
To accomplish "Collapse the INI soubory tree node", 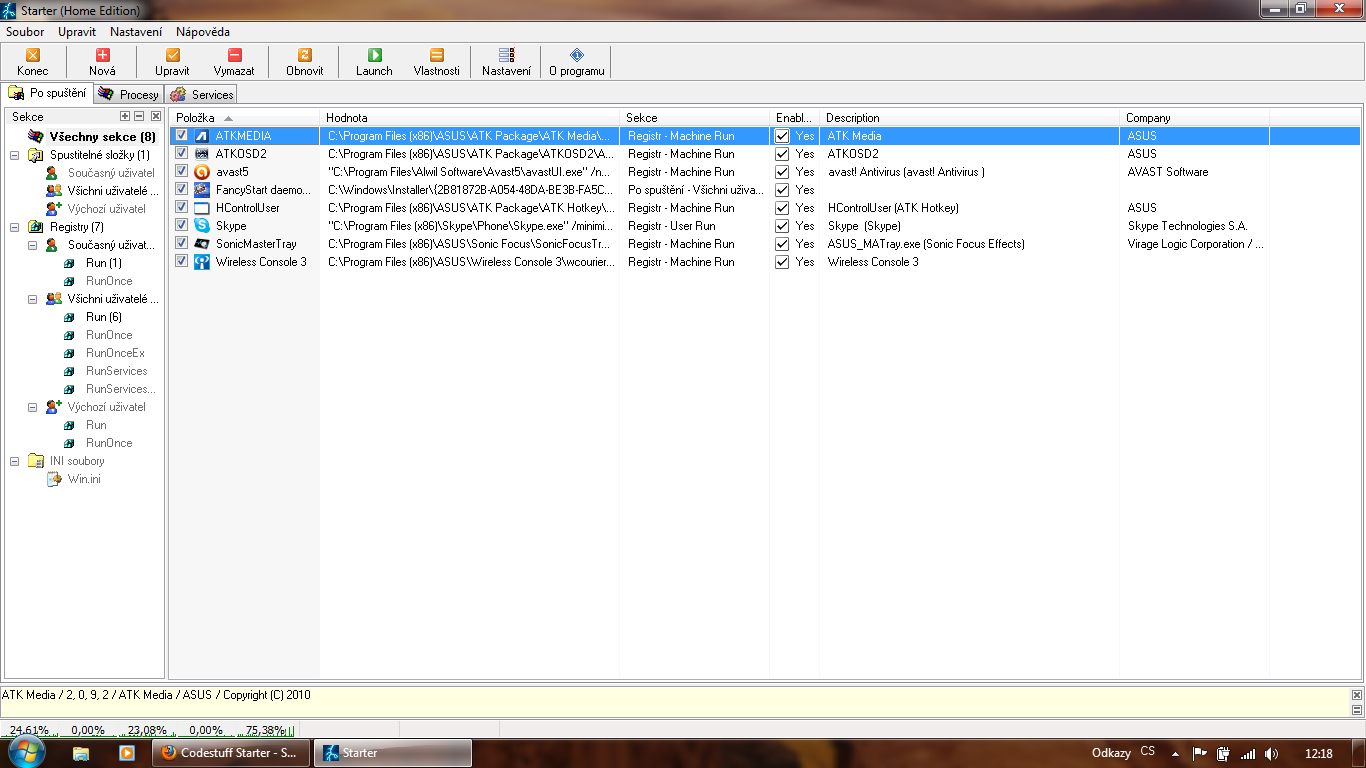I will [x=15, y=461].
